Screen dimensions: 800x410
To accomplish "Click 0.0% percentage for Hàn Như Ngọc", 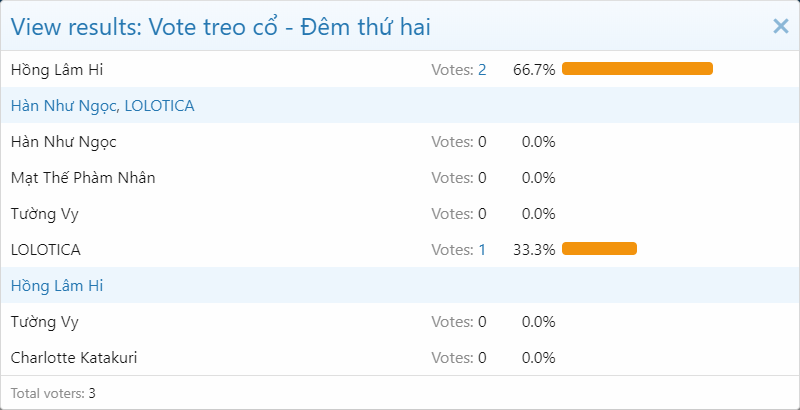I will click(x=538, y=142).
